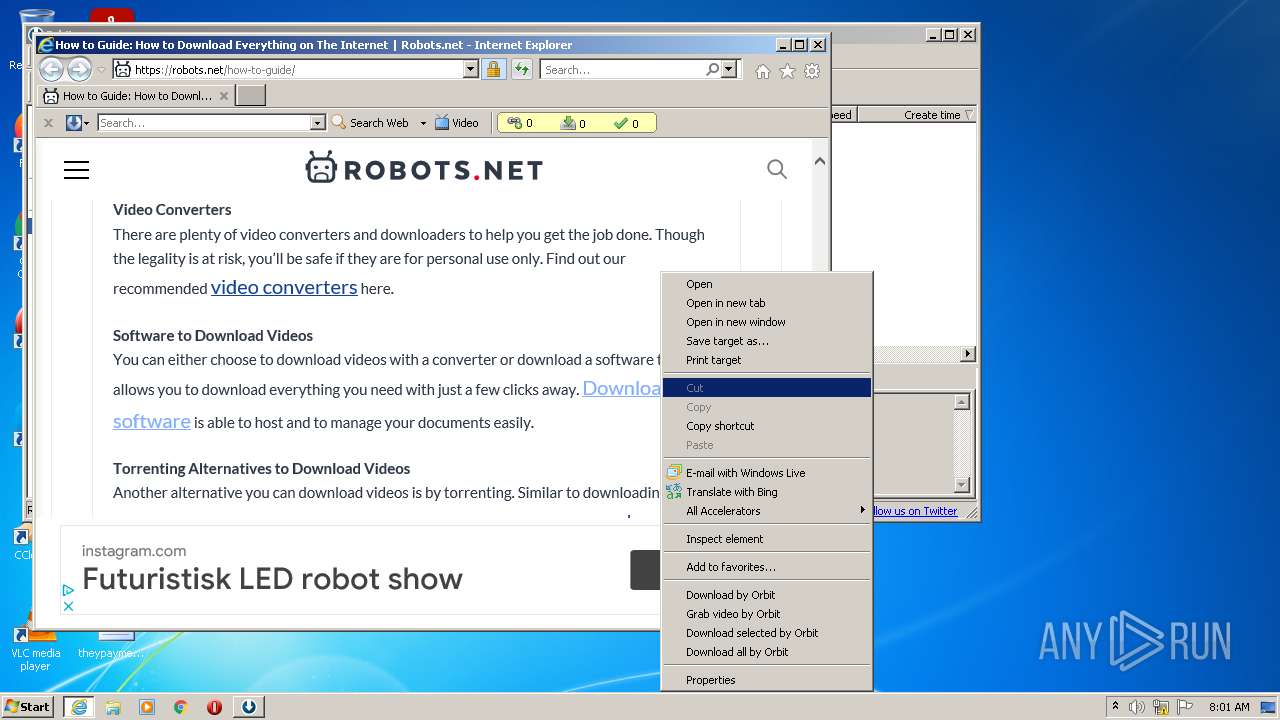Open Favorites star icon
Image resolution: width=1280 pixels, height=720 pixels.
click(x=787, y=71)
